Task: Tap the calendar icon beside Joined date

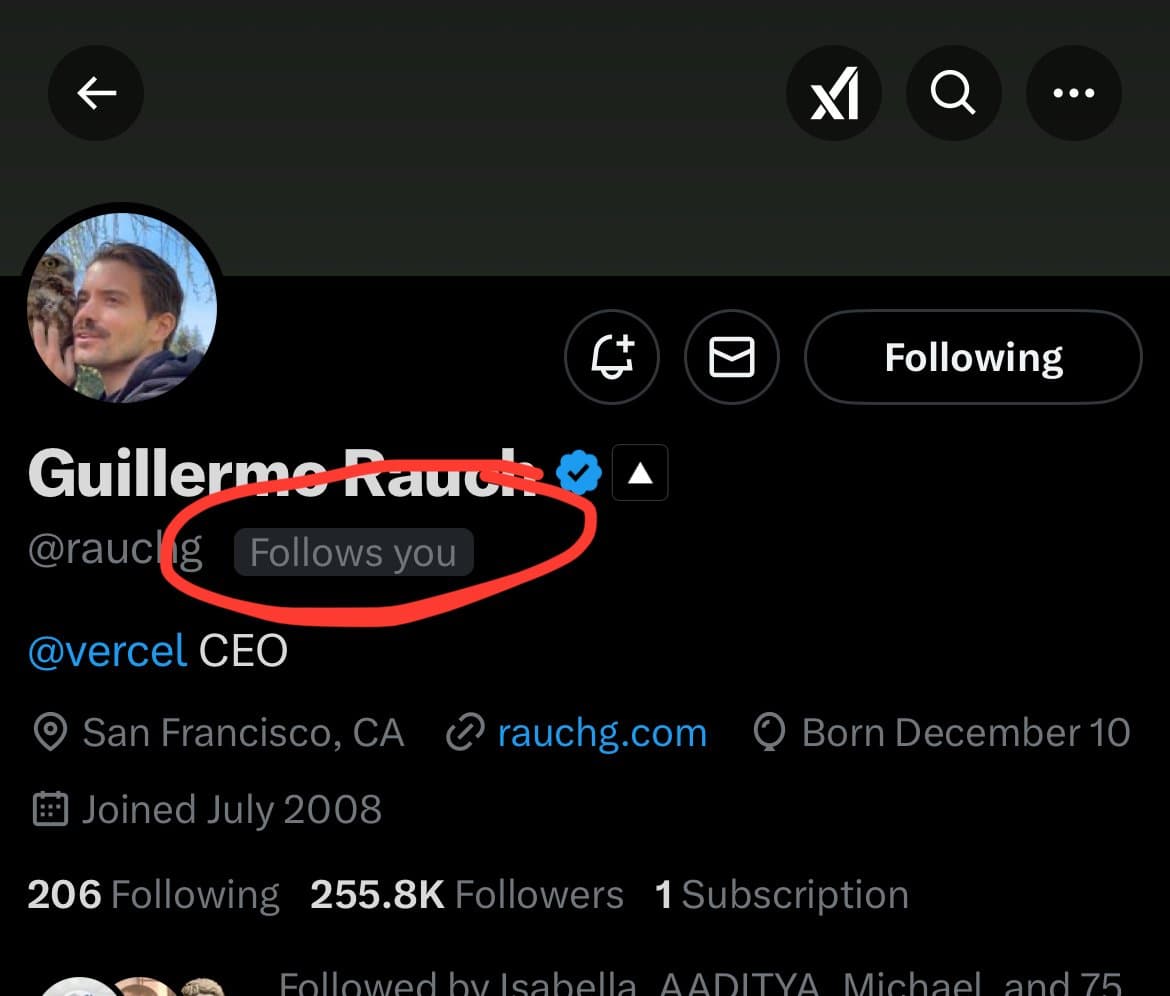Action: [49, 809]
